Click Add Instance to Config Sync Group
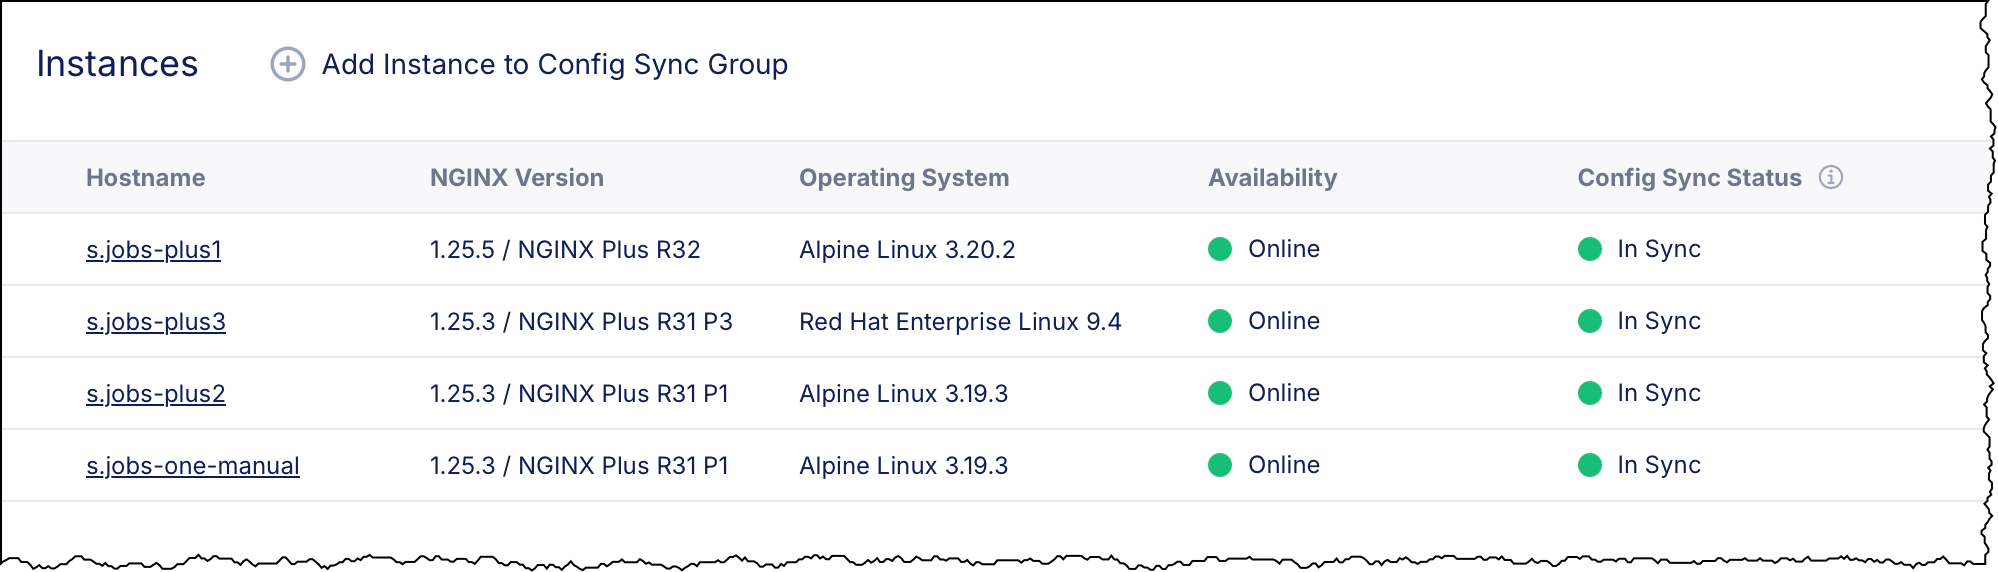1998x572 pixels. [x=554, y=65]
